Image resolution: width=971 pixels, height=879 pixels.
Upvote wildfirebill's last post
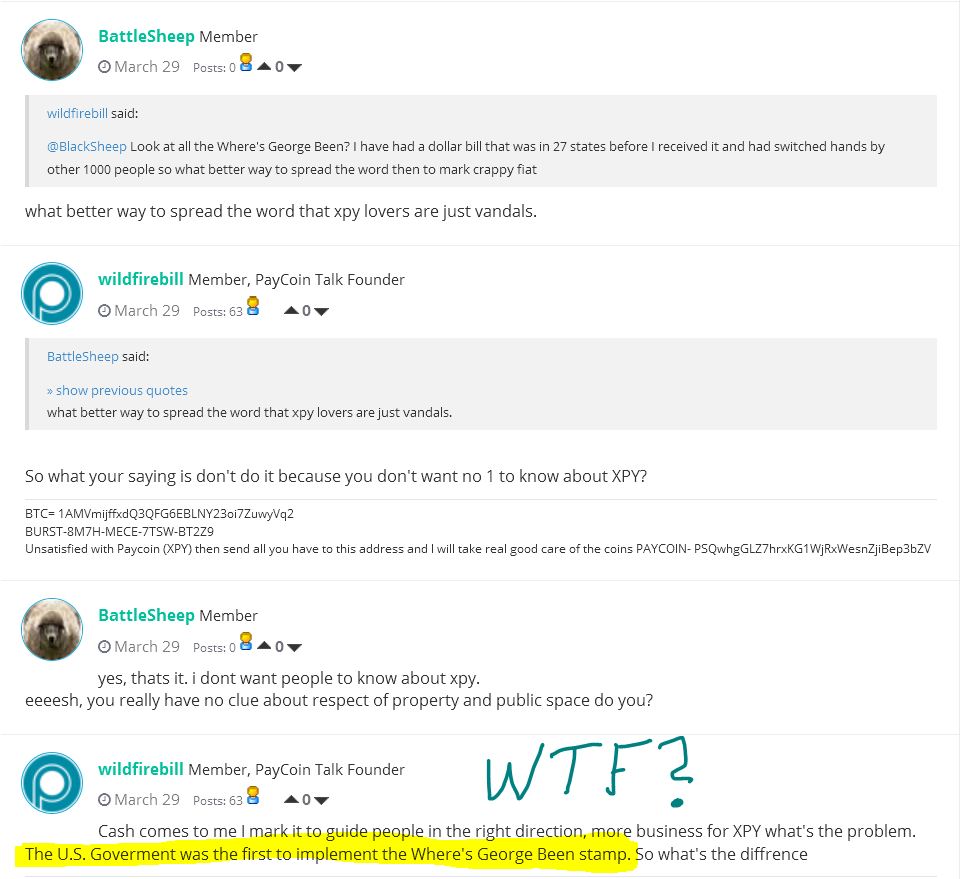(291, 799)
